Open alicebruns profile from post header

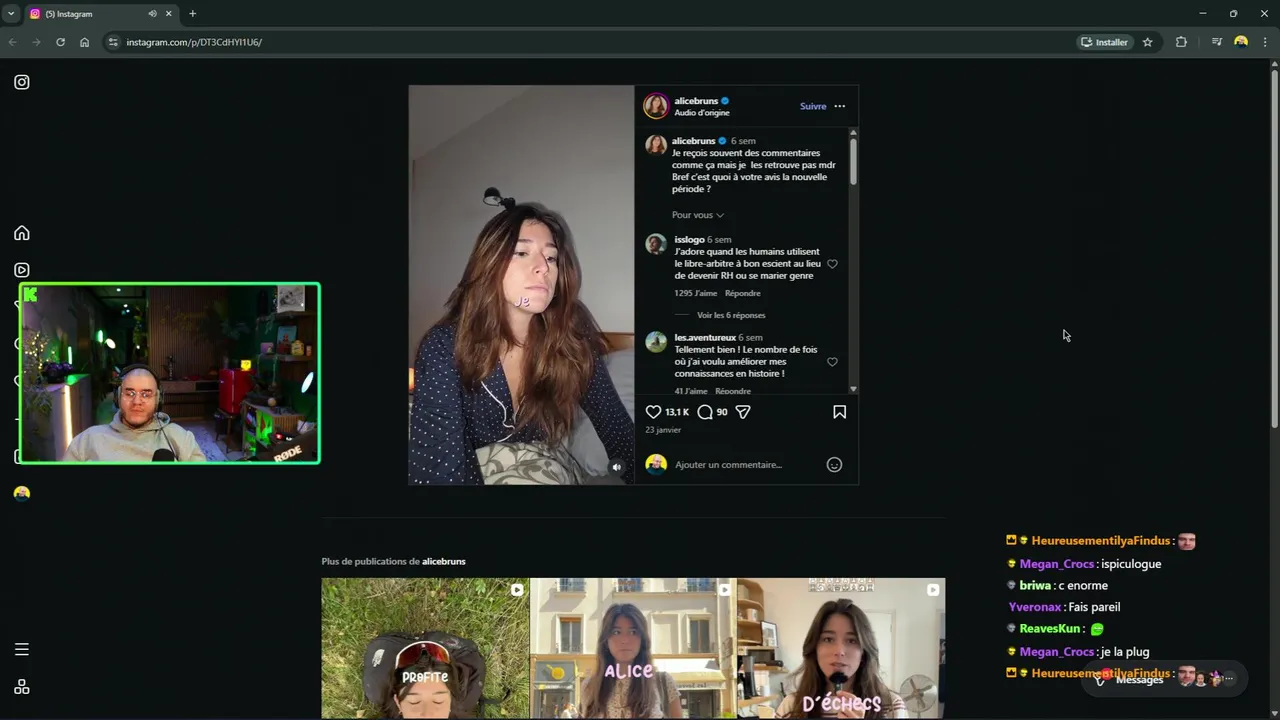(x=696, y=101)
